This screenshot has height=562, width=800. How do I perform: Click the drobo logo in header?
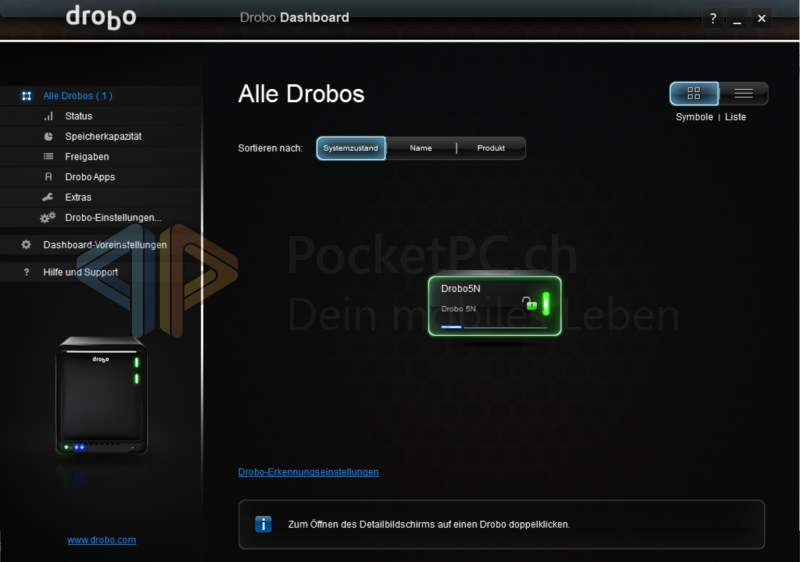click(101, 17)
